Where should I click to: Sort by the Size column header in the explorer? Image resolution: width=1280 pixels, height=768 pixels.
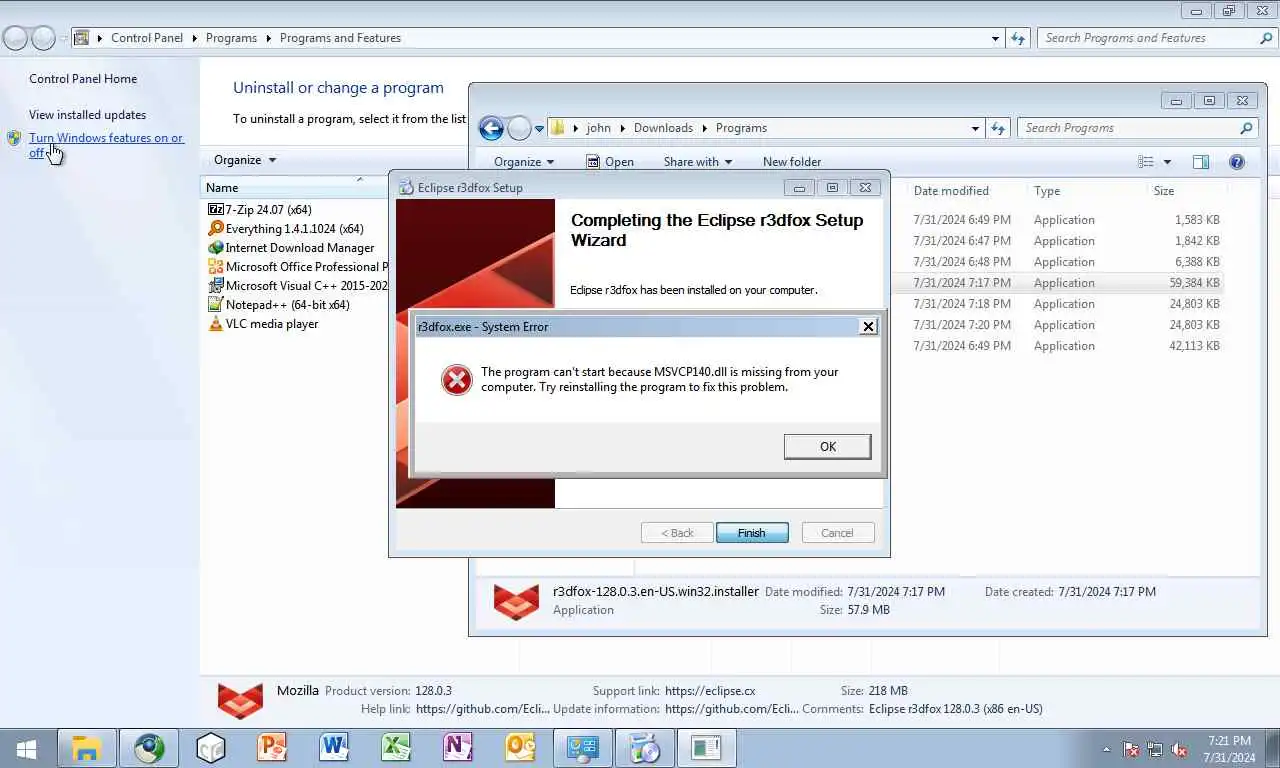tap(1164, 191)
